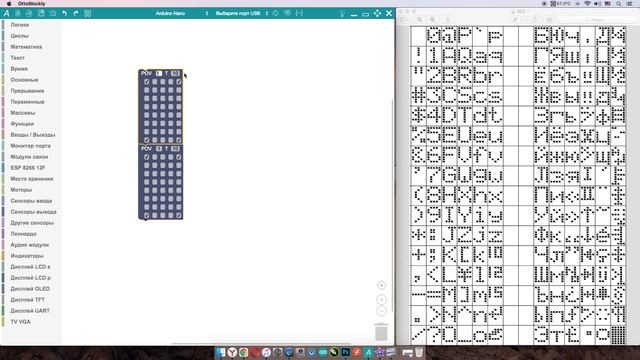640x360 pixels.
Task: Click the Arduino code A icon
Action: pos(7,13)
